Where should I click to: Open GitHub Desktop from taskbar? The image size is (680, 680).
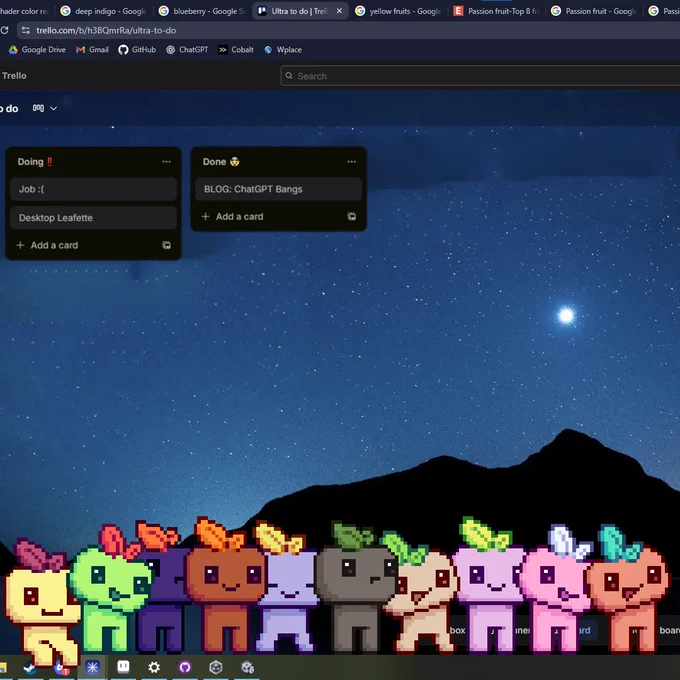[x=185, y=667]
